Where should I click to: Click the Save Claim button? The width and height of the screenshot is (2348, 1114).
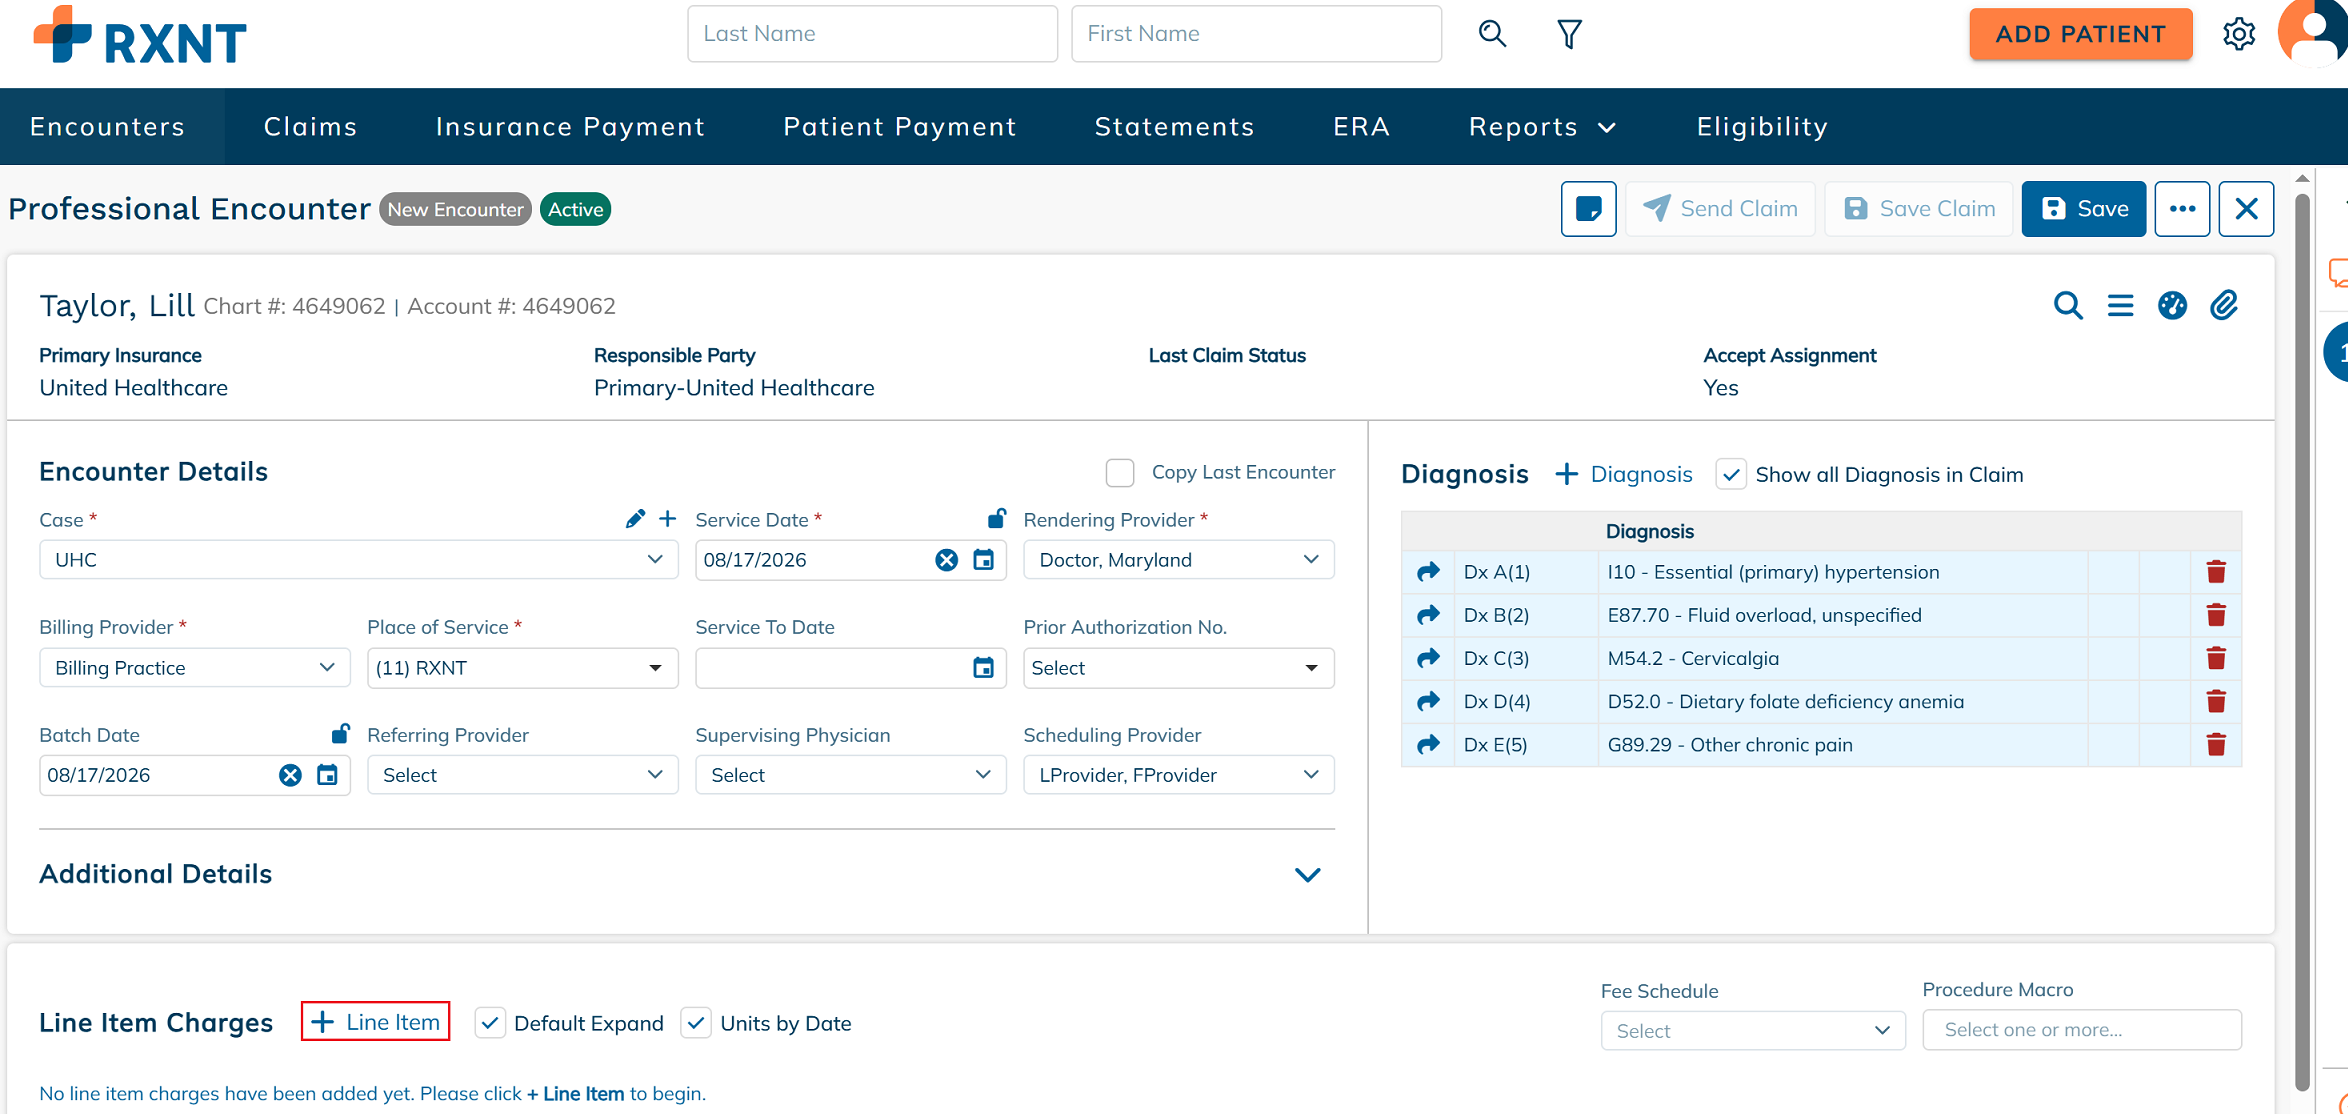tap(1919, 209)
